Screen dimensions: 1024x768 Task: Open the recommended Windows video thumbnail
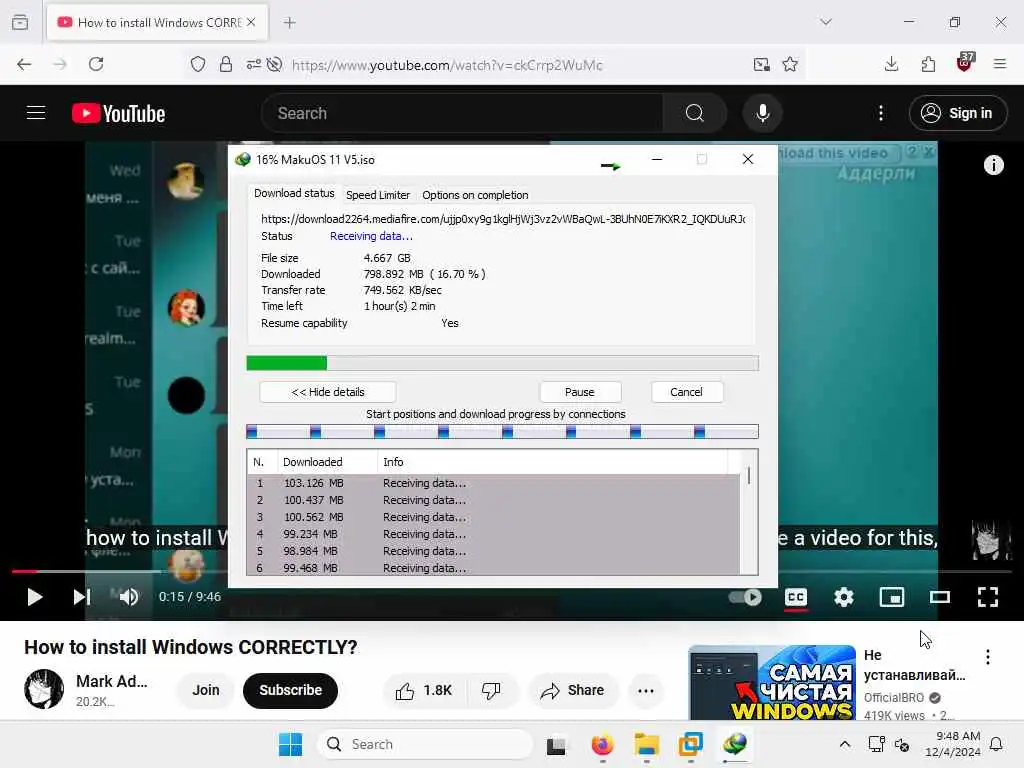point(772,682)
